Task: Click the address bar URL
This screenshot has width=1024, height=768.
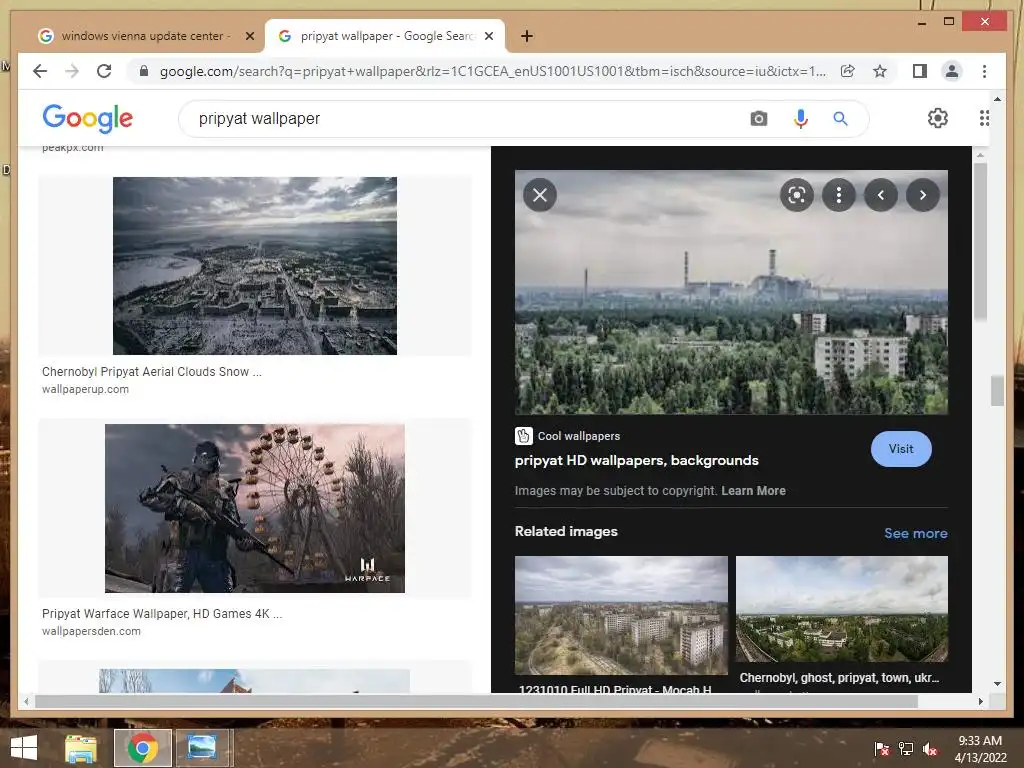Action: (x=492, y=71)
